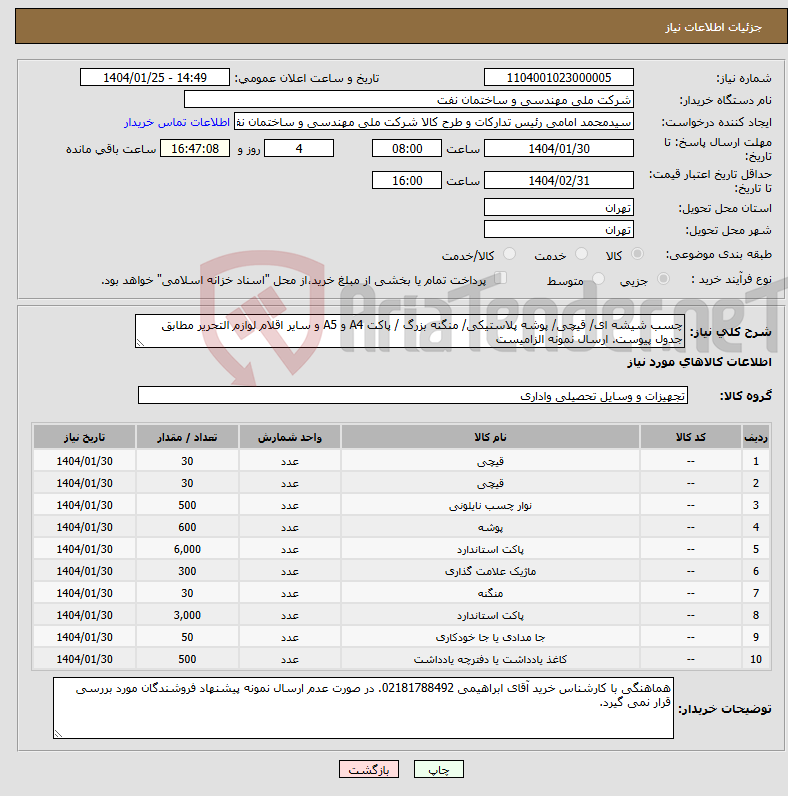This screenshot has width=788, height=796.
Task: Open the اطلاعات تماس خریدار link
Action: click(x=177, y=122)
